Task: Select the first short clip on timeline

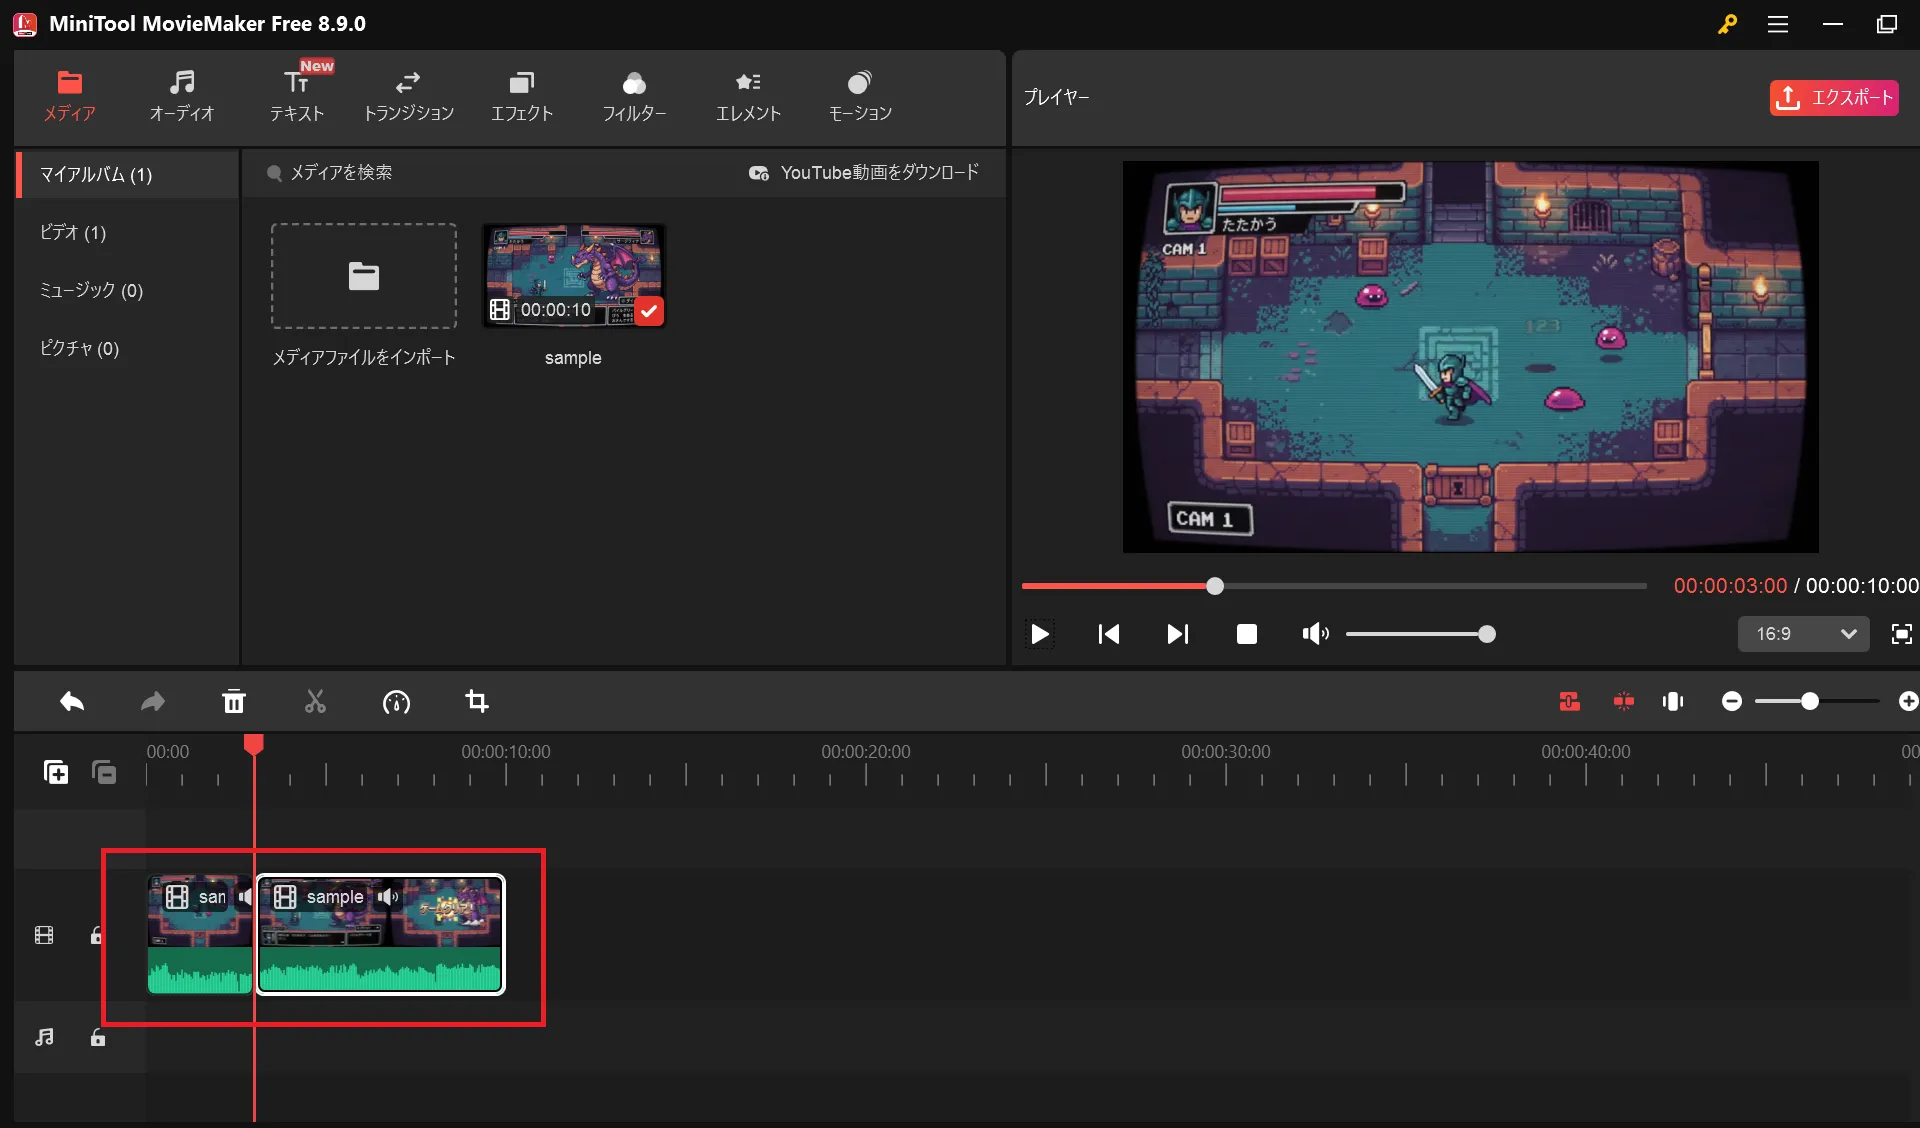Action: tap(199, 935)
